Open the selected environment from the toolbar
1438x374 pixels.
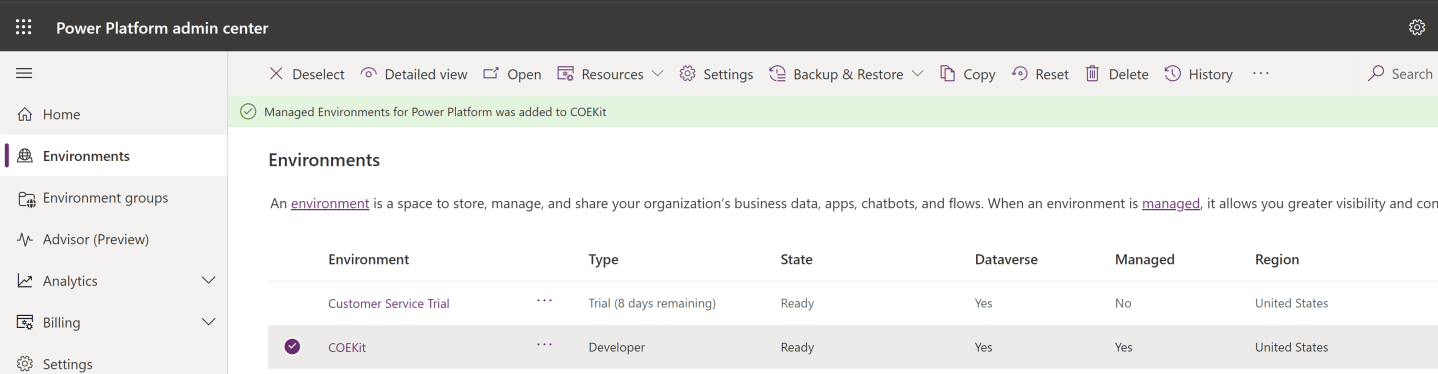[x=512, y=74]
